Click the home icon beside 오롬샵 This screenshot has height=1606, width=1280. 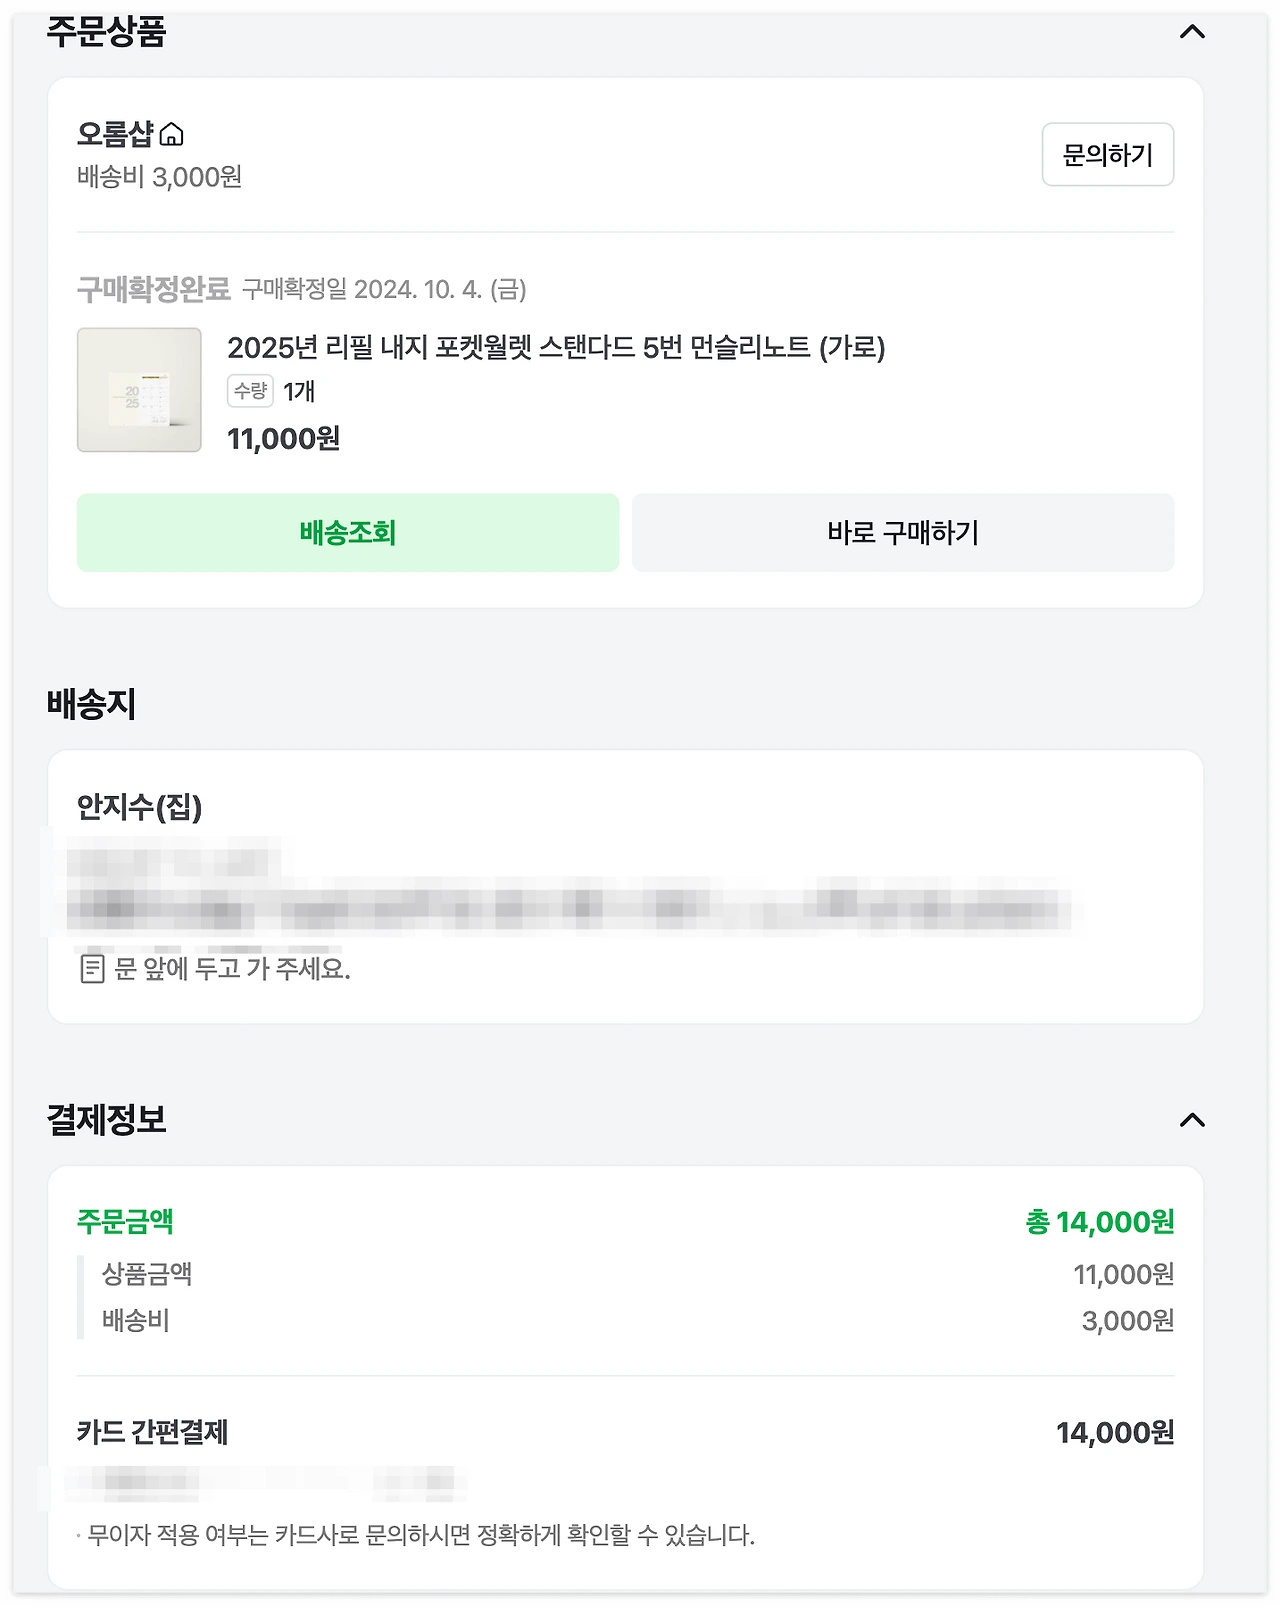pos(172,134)
